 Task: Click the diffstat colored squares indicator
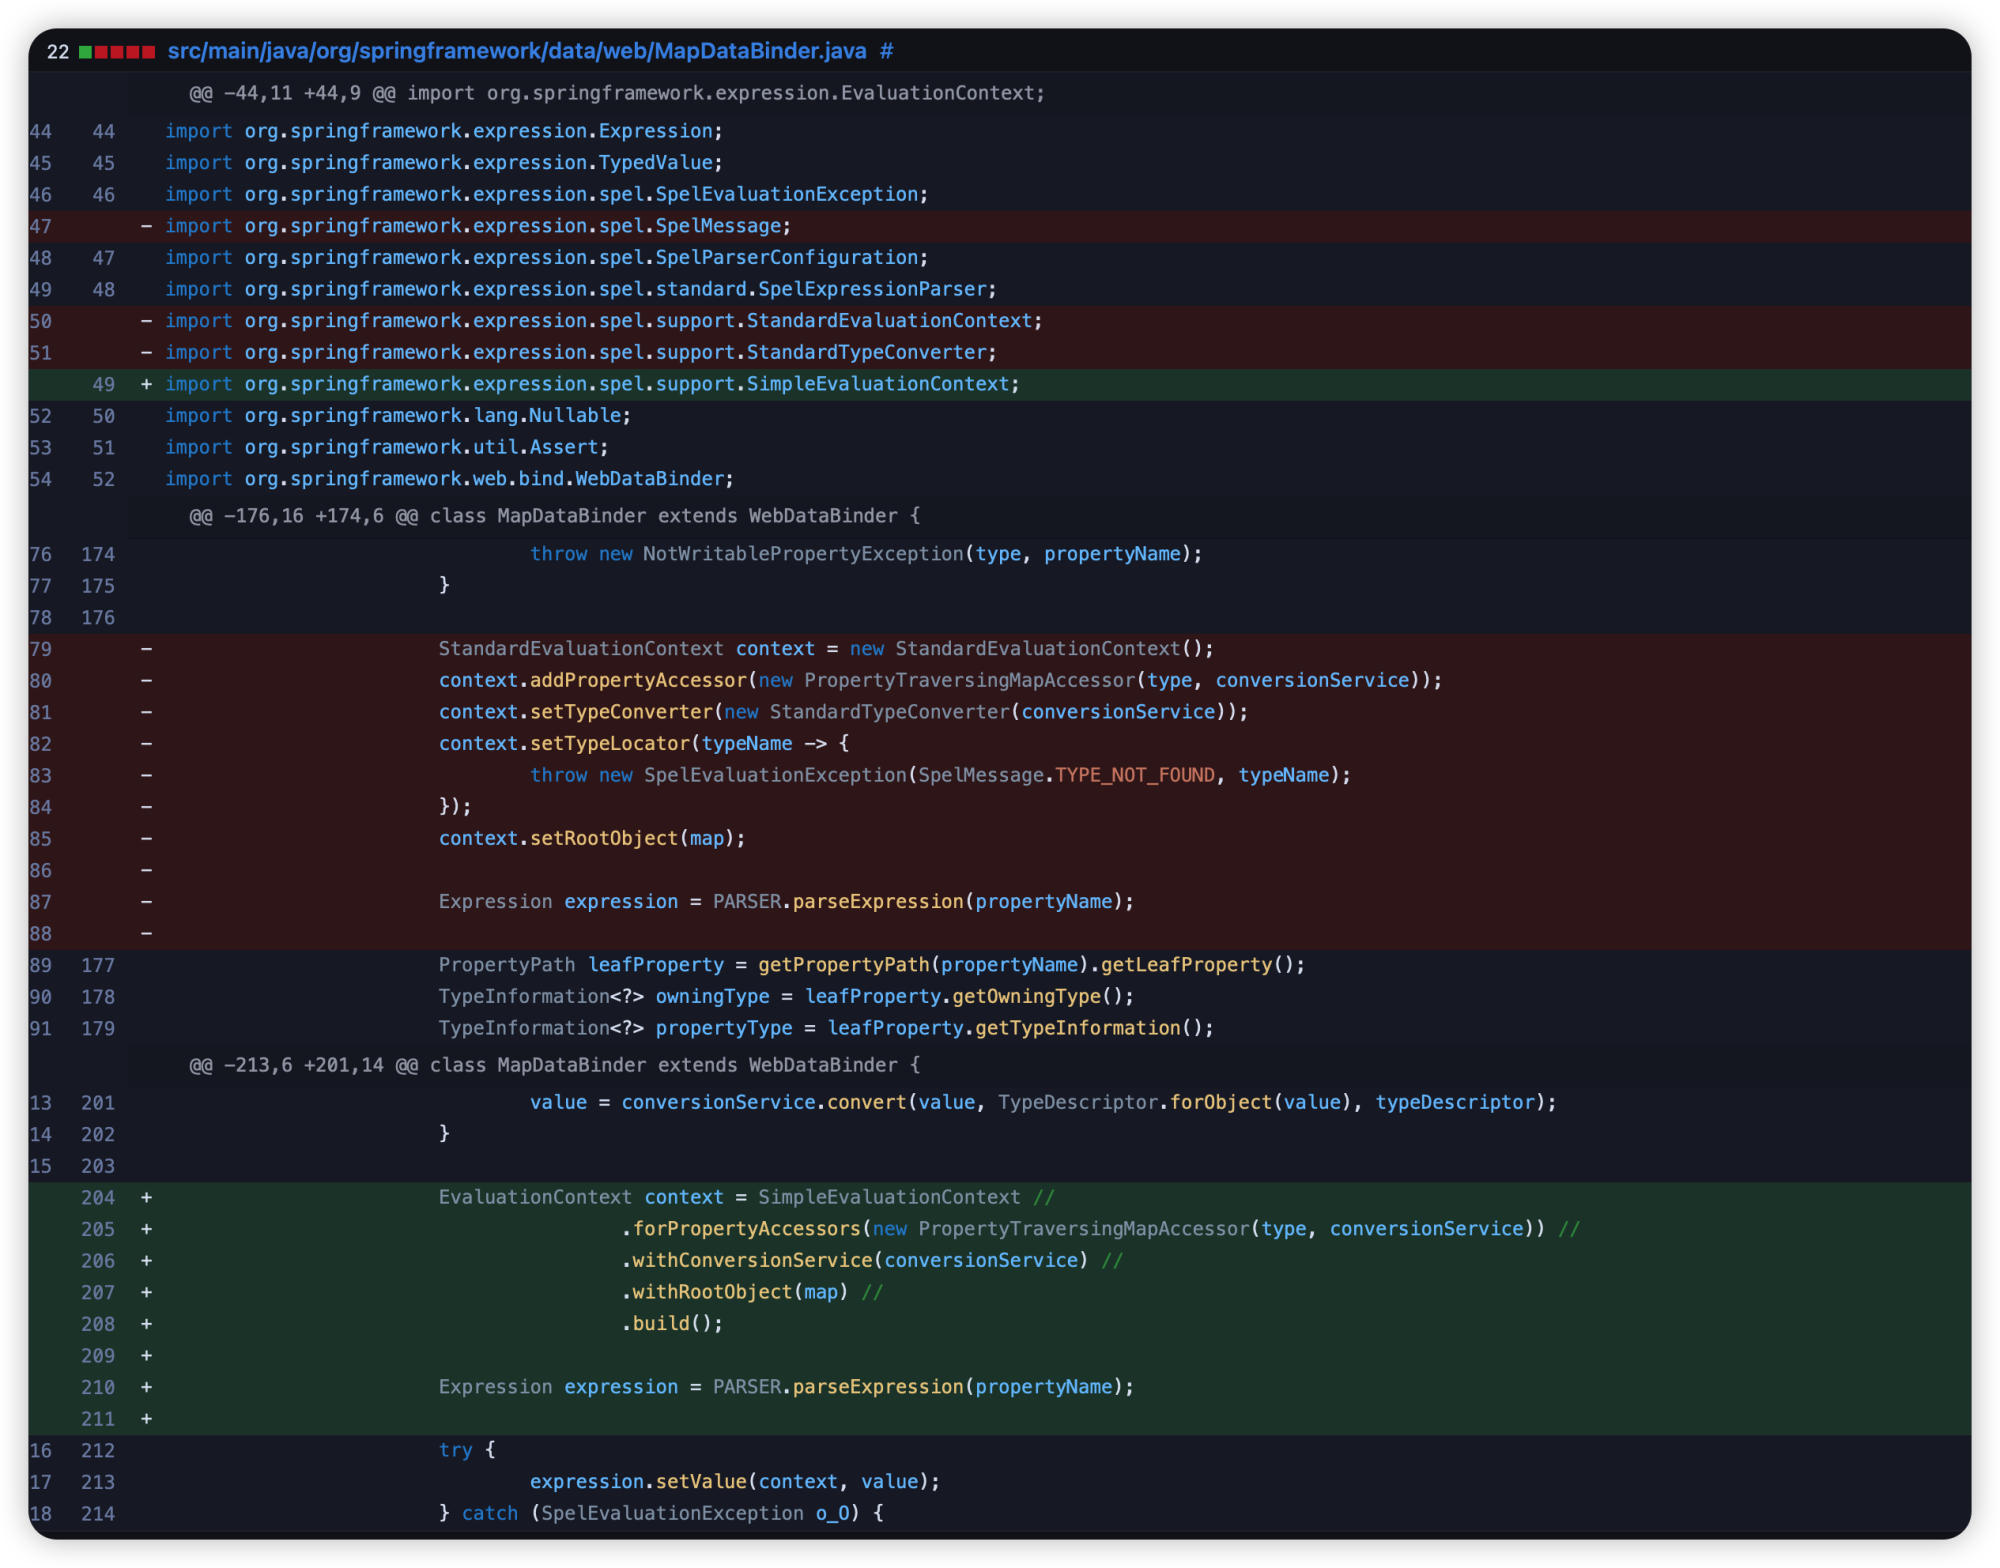117,52
